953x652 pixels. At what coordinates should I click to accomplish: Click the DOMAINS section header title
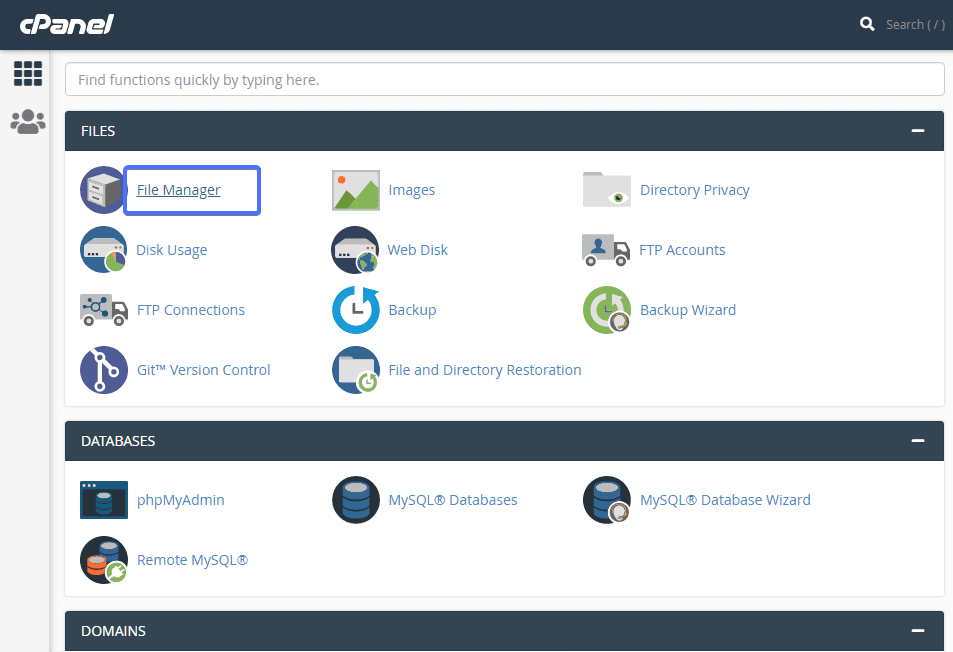point(113,631)
